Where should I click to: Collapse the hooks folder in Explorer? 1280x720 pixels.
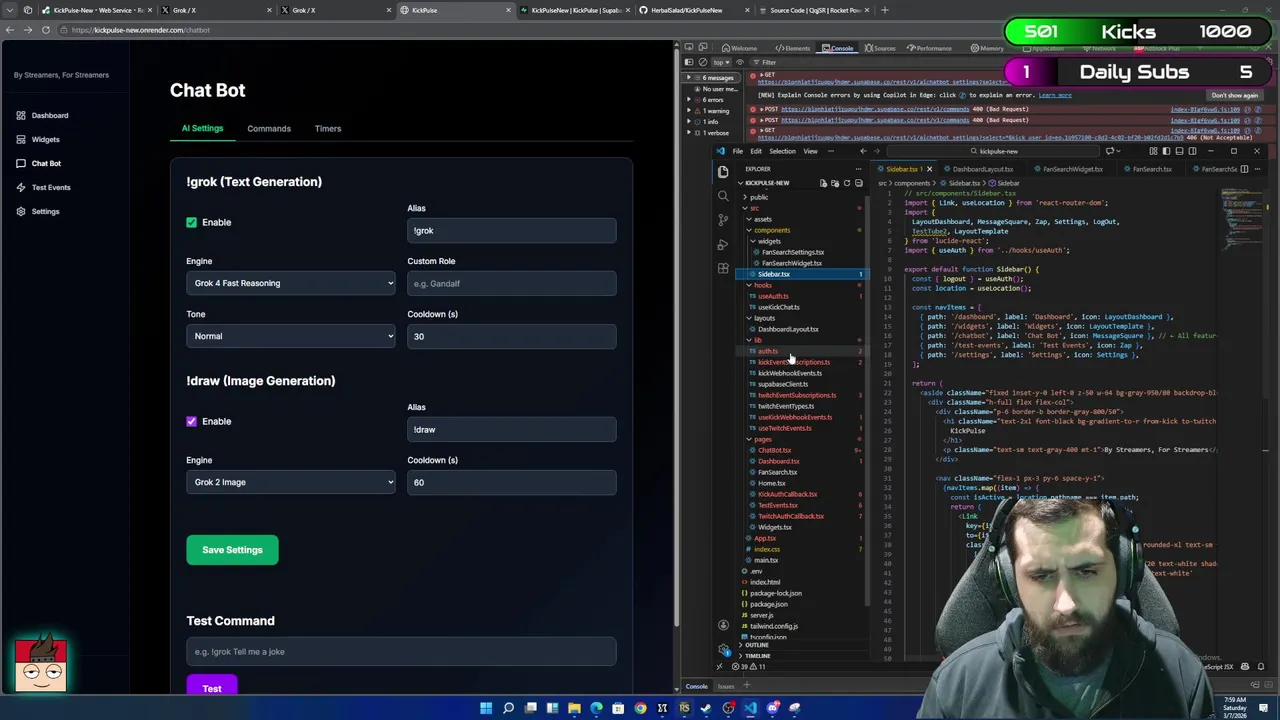(x=761, y=285)
